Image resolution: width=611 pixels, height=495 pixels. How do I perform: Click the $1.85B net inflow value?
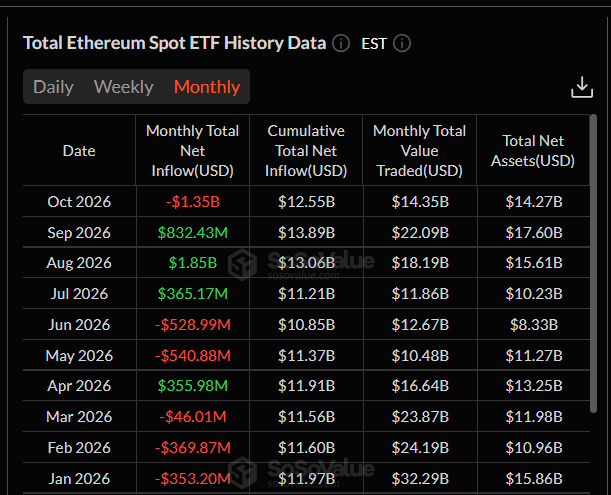[192, 262]
